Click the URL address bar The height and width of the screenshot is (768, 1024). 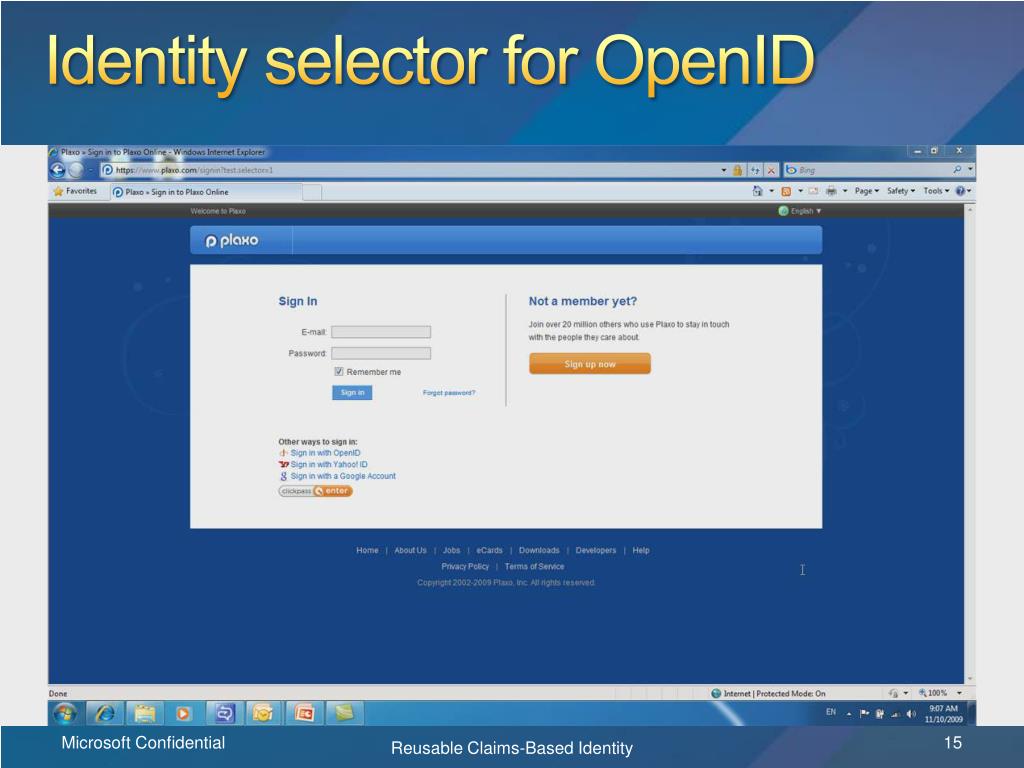click(415, 170)
